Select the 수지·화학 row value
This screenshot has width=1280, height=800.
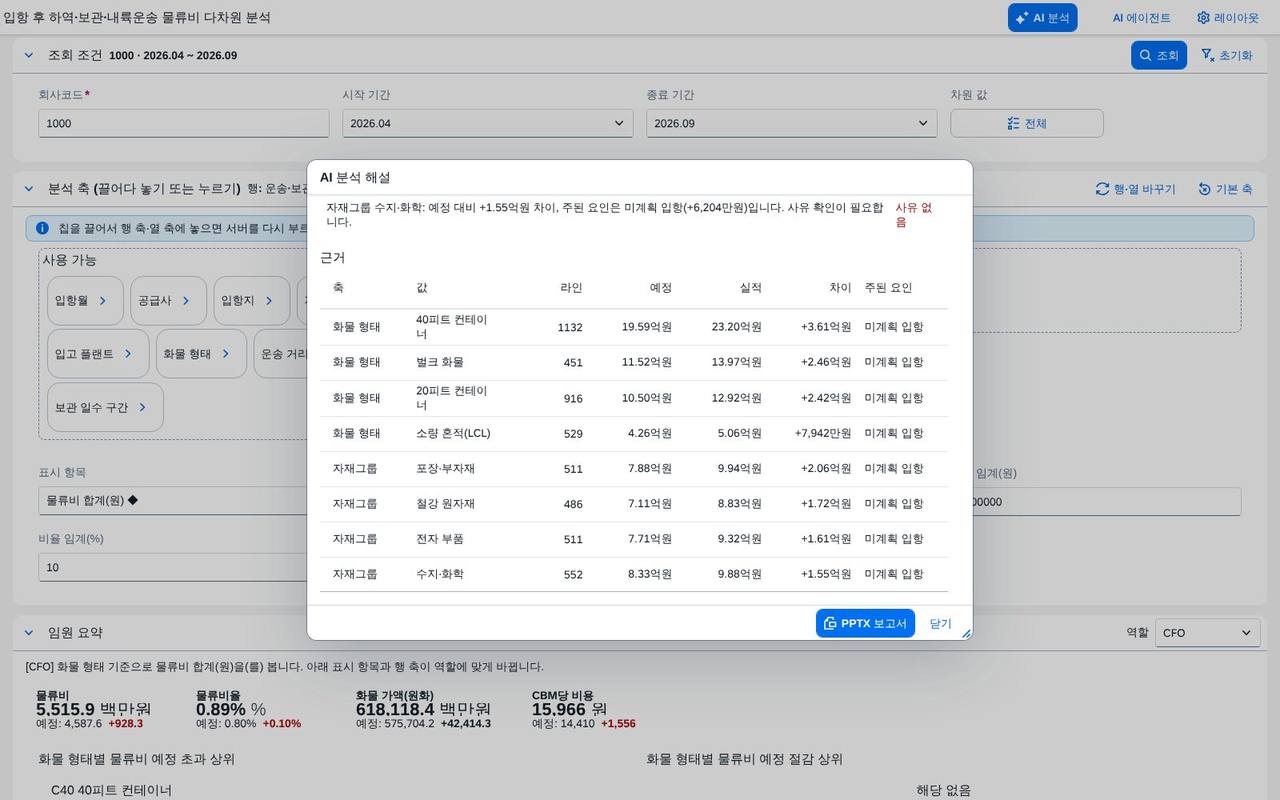click(440, 574)
